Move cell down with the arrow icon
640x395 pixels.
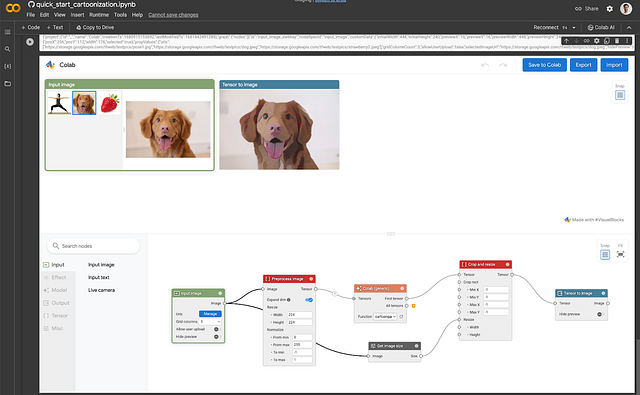click(x=576, y=41)
